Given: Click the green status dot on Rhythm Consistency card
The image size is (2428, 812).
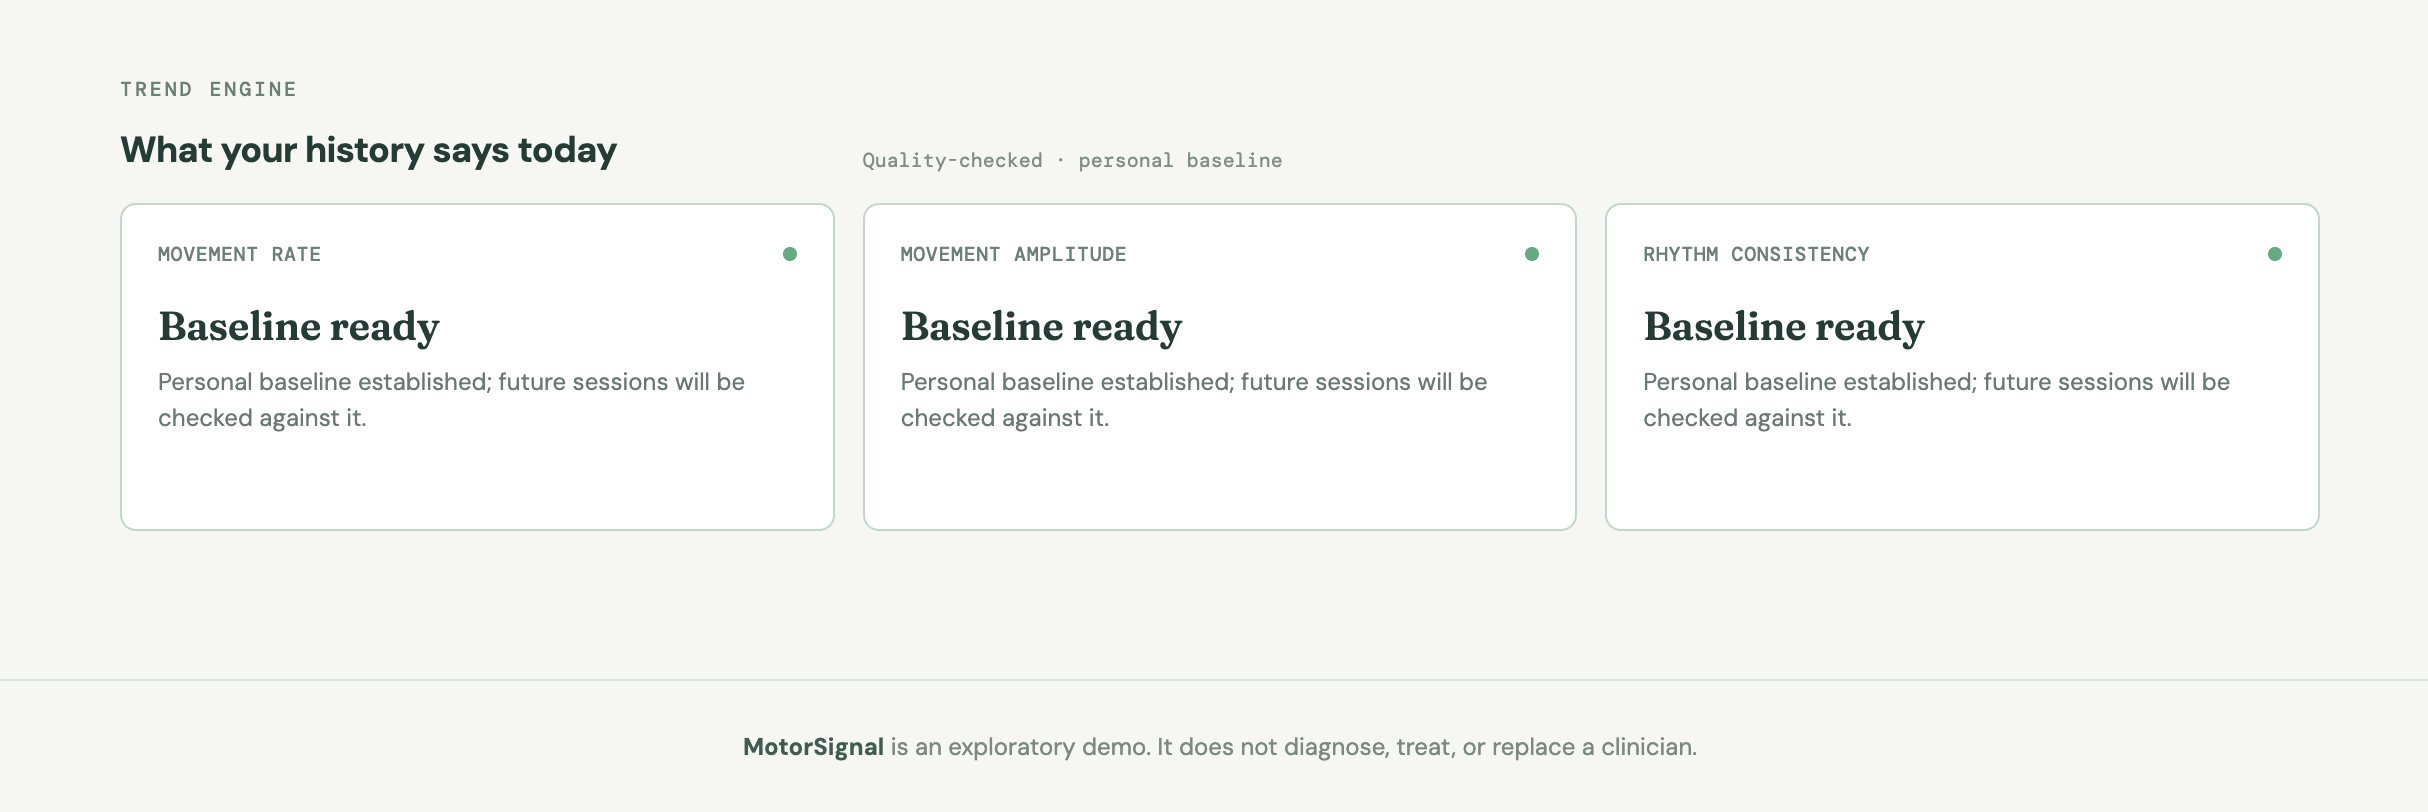Looking at the screenshot, I should 2275,254.
